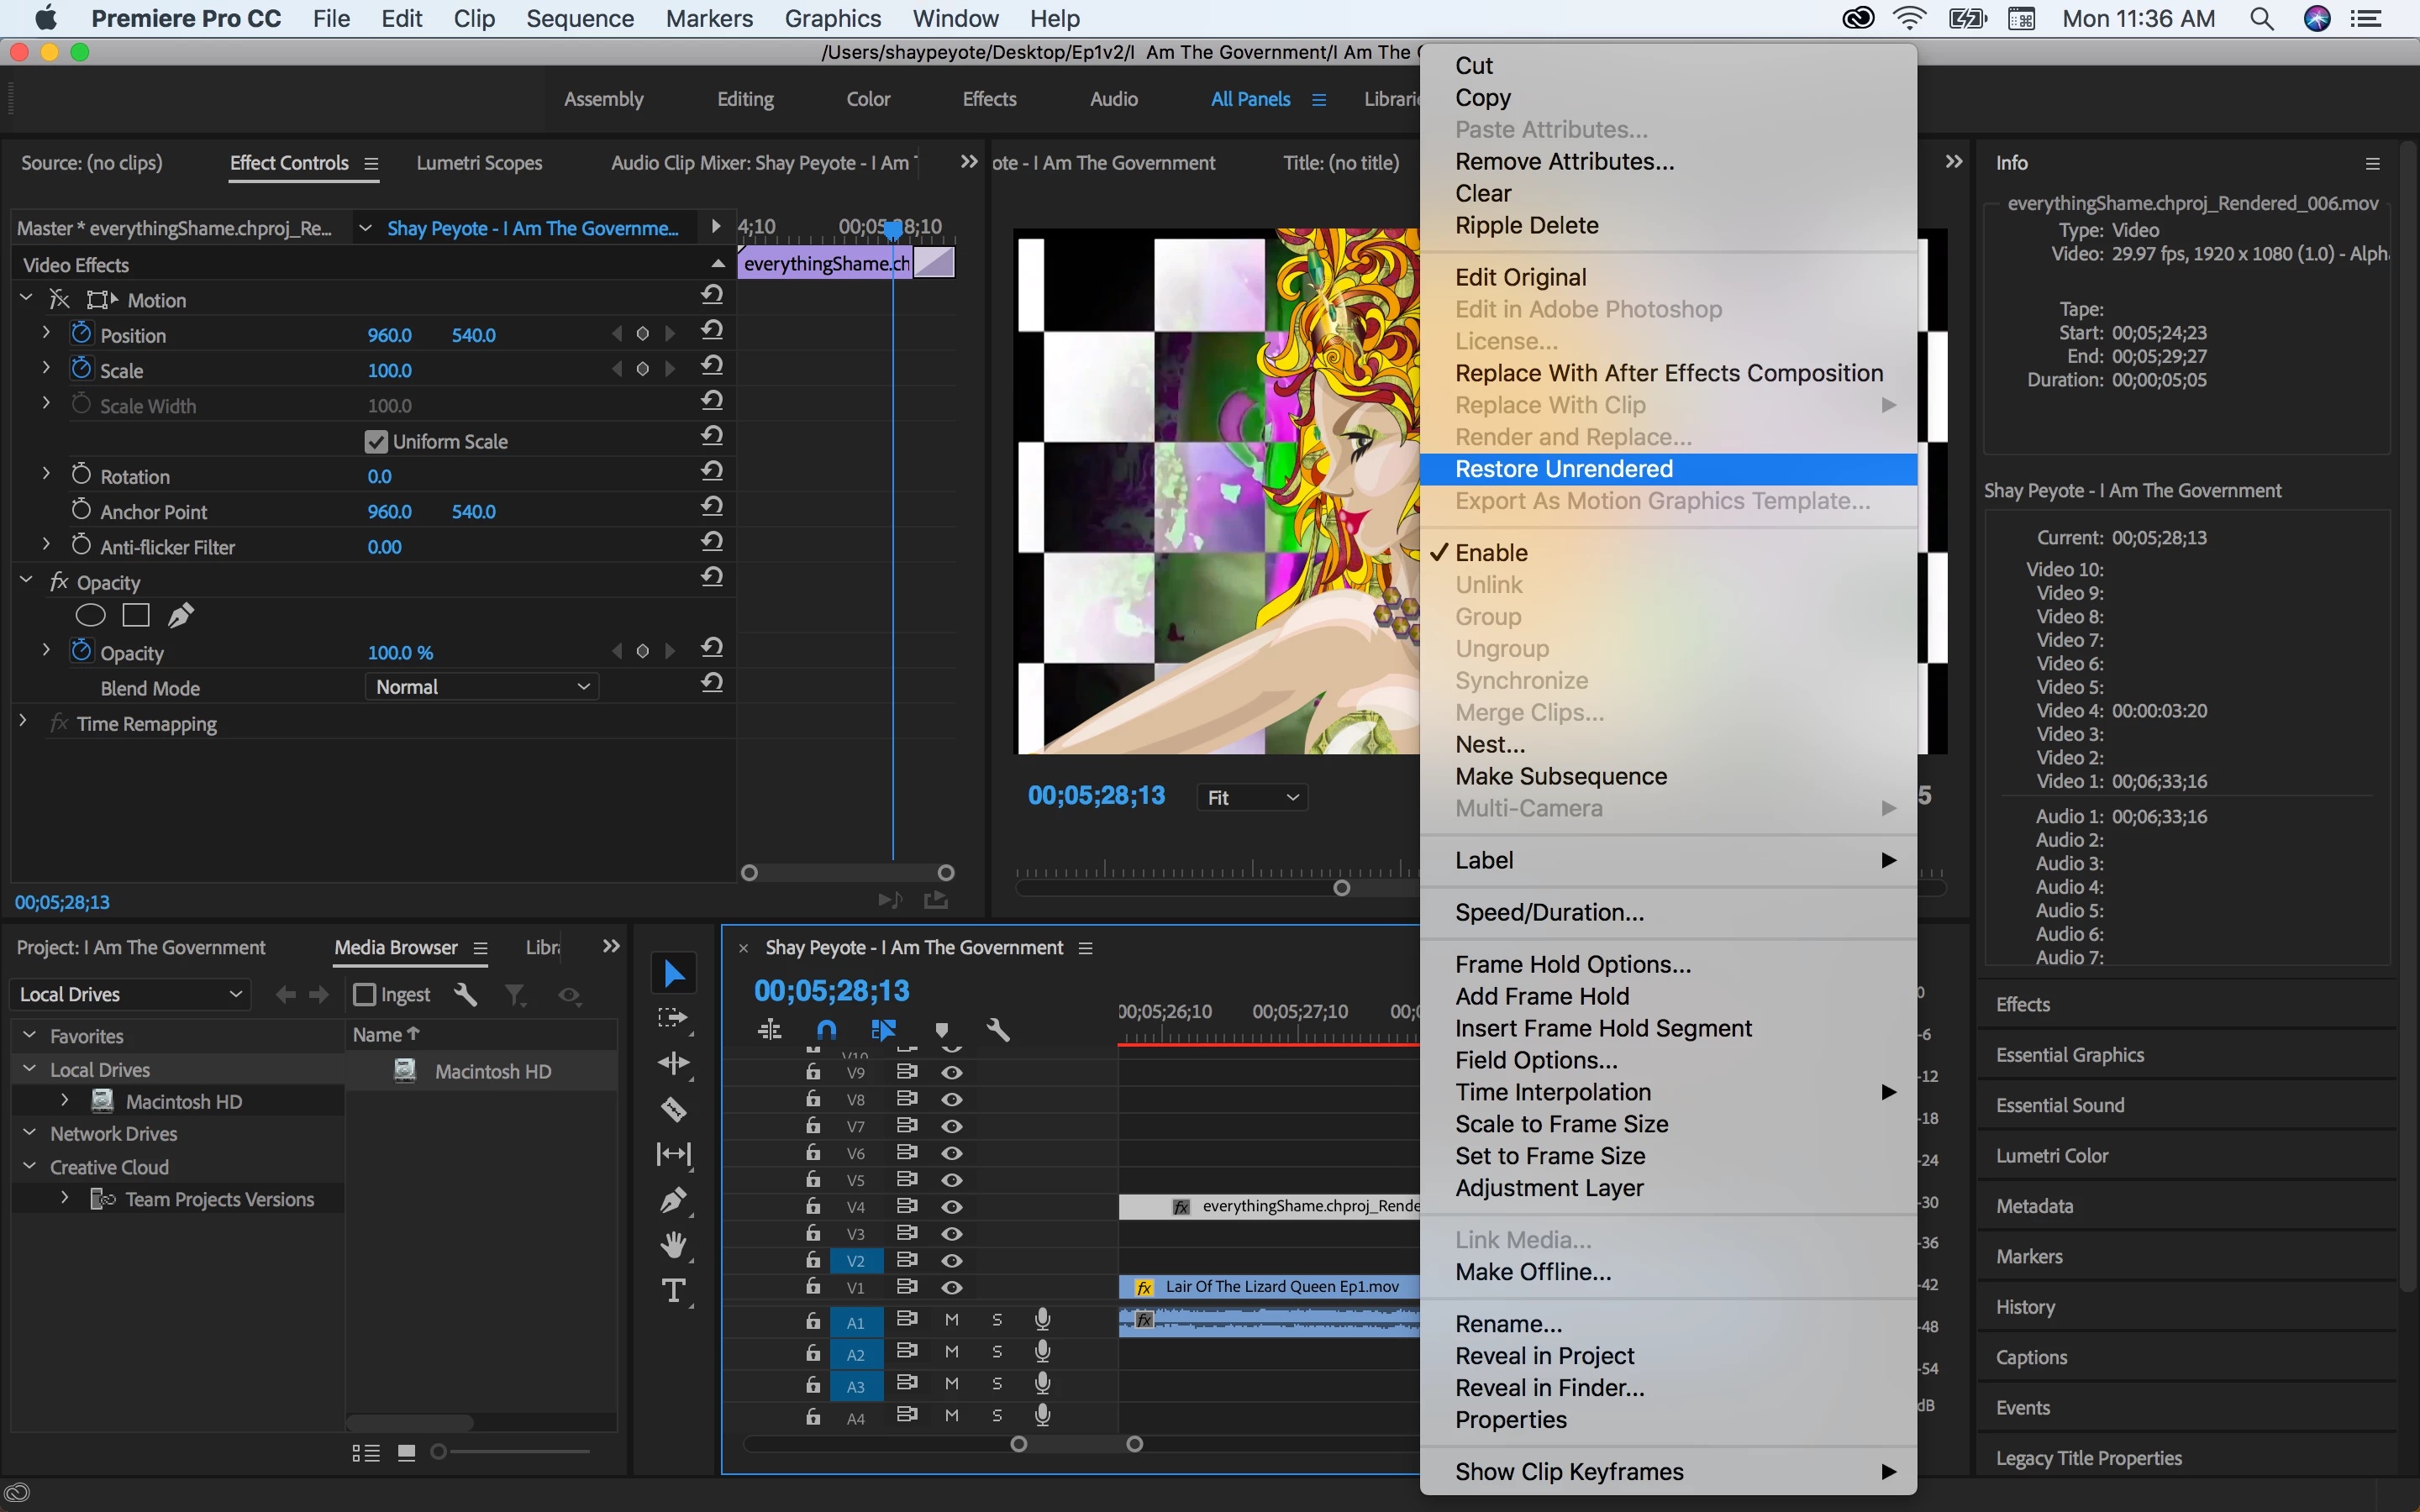Image resolution: width=2420 pixels, height=1512 pixels.
Task: Solo audio track A2
Action: 997,1353
